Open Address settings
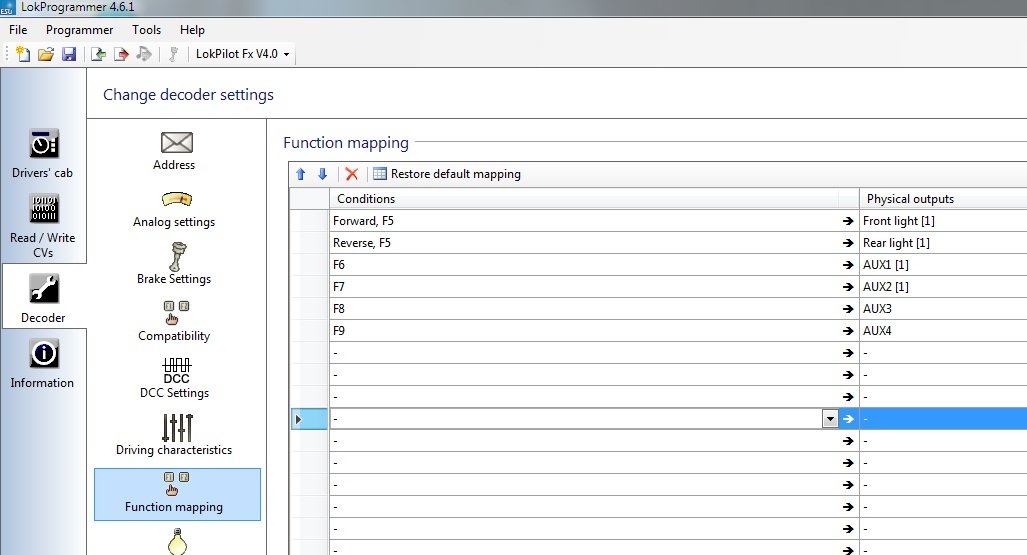The height and width of the screenshot is (555, 1027). click(x=174, y=151)
